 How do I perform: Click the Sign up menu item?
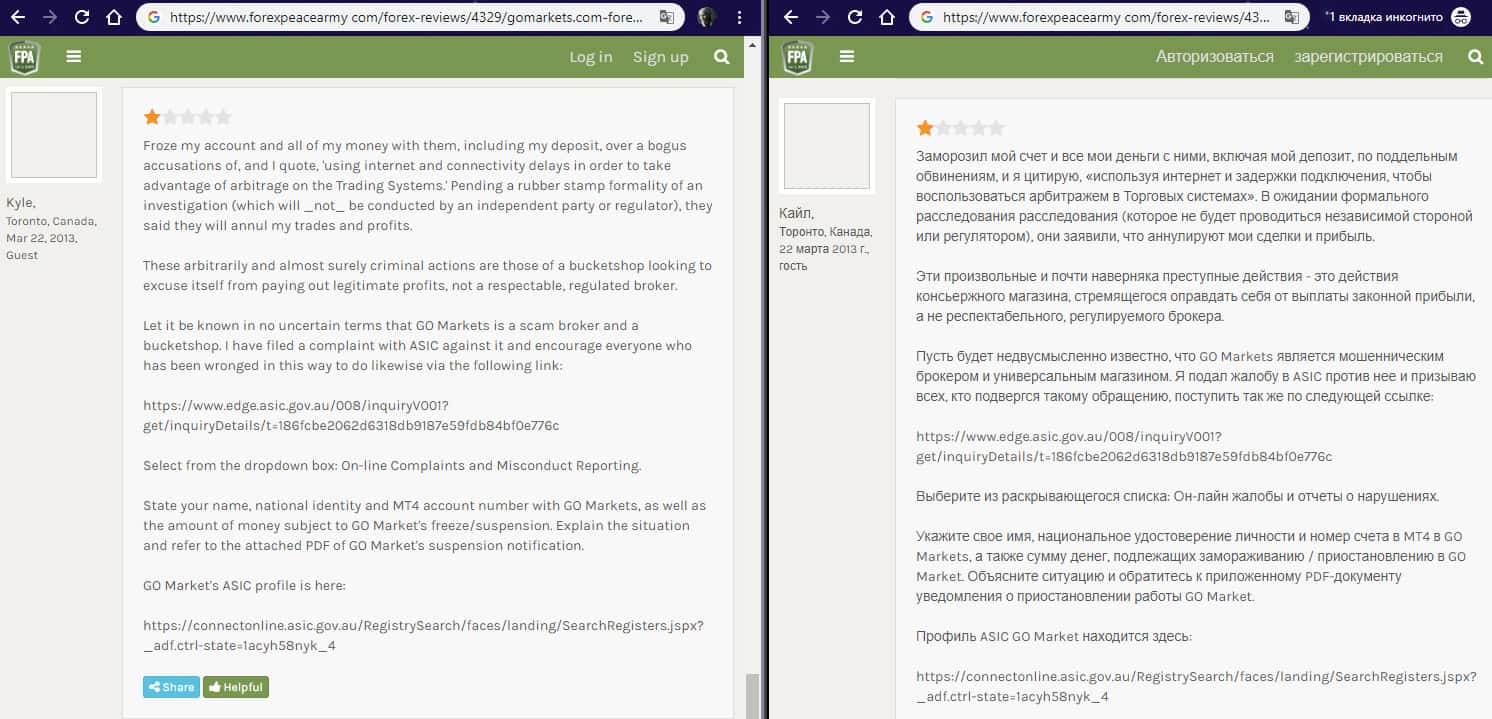(660, 57)
